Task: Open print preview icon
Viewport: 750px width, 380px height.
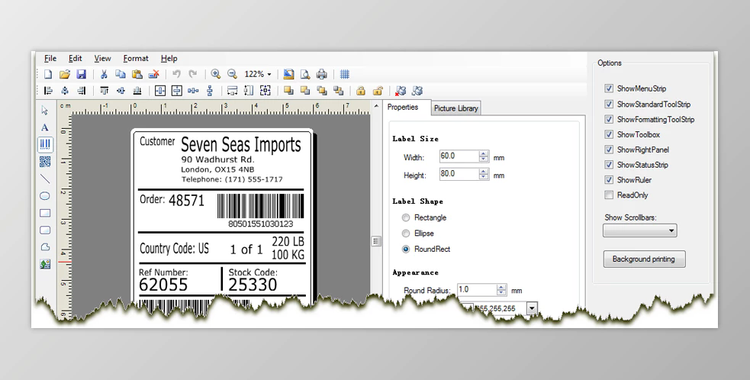Action: (x=305, y=74)
